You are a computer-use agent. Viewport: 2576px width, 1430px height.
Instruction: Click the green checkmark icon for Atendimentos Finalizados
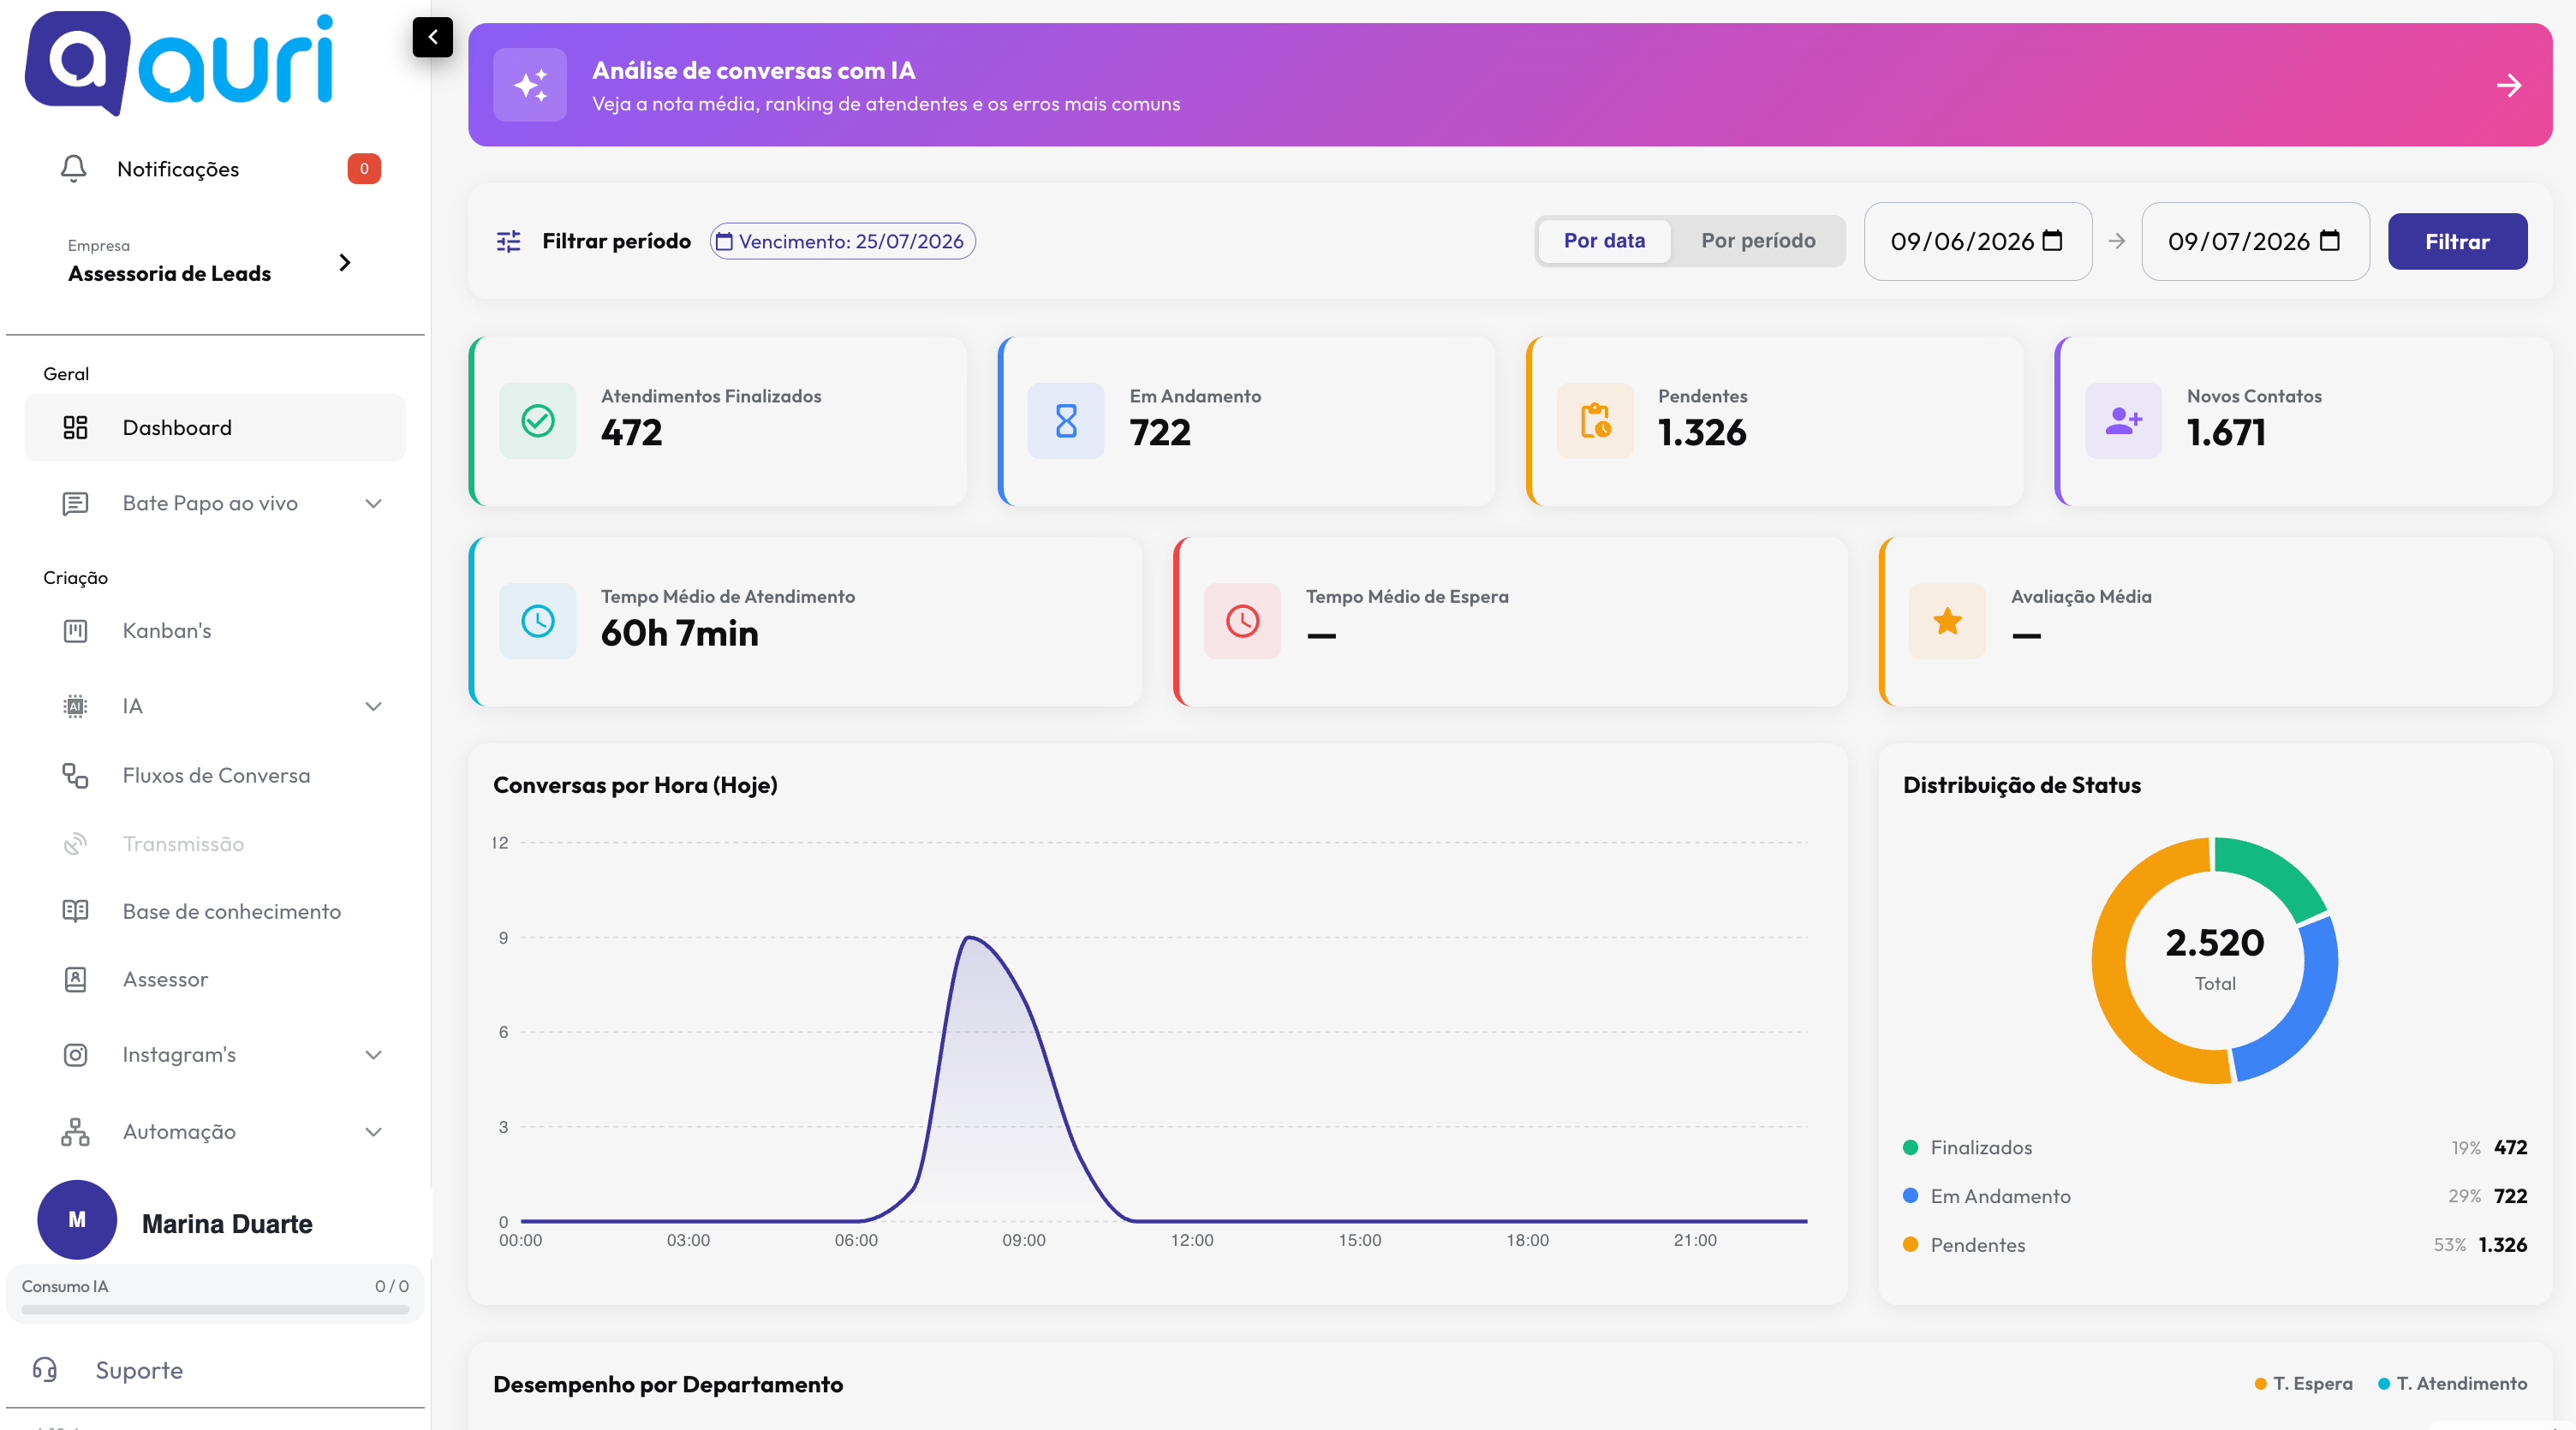(538, 421)
